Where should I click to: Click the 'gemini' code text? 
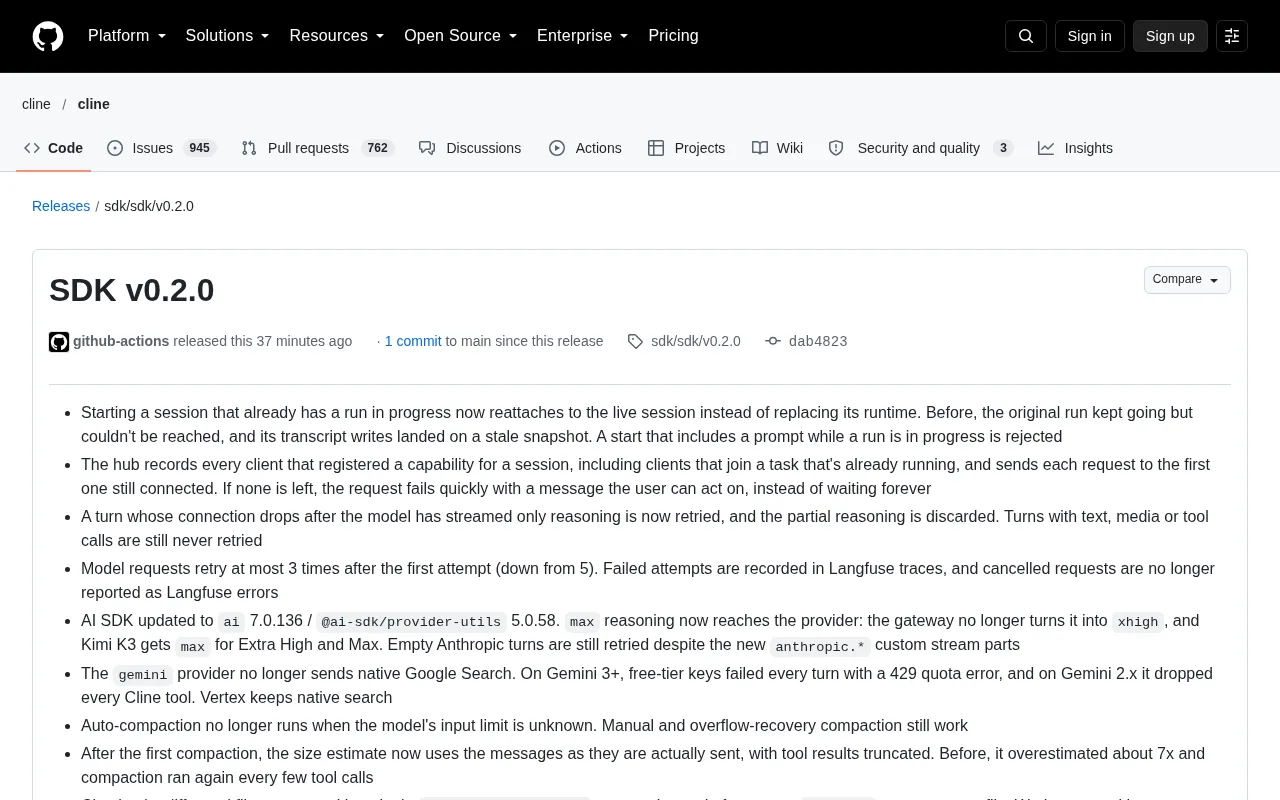point(143,675)
